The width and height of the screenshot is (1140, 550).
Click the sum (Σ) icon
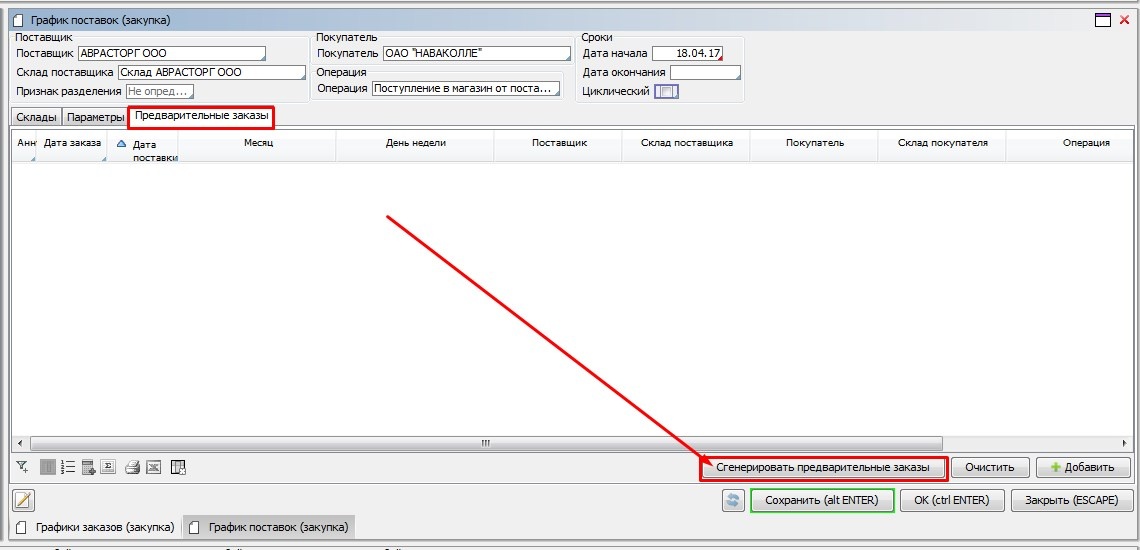(x=109, y=467)
